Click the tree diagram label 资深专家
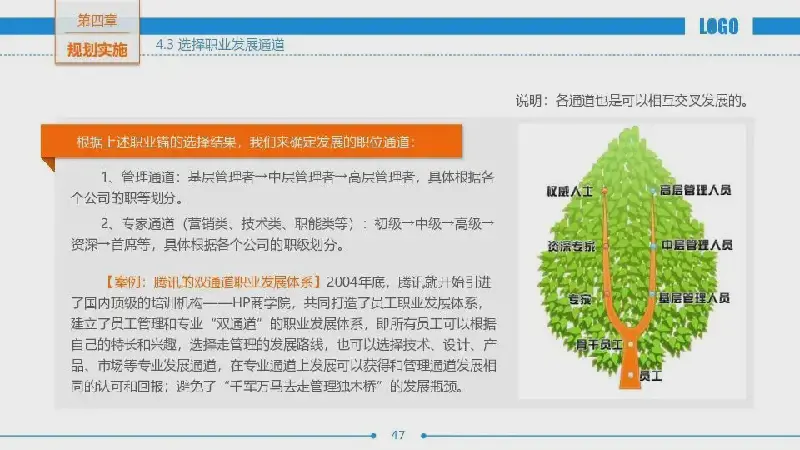Screen dimensions: 800x450 point(571,246)
